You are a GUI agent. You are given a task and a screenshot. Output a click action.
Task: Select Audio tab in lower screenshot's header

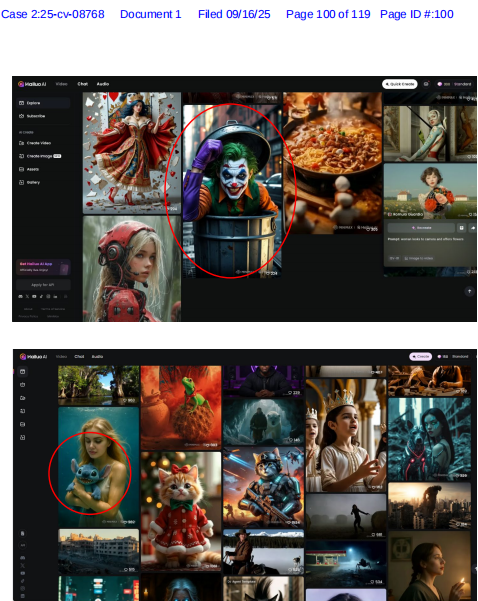click(97, 356)
